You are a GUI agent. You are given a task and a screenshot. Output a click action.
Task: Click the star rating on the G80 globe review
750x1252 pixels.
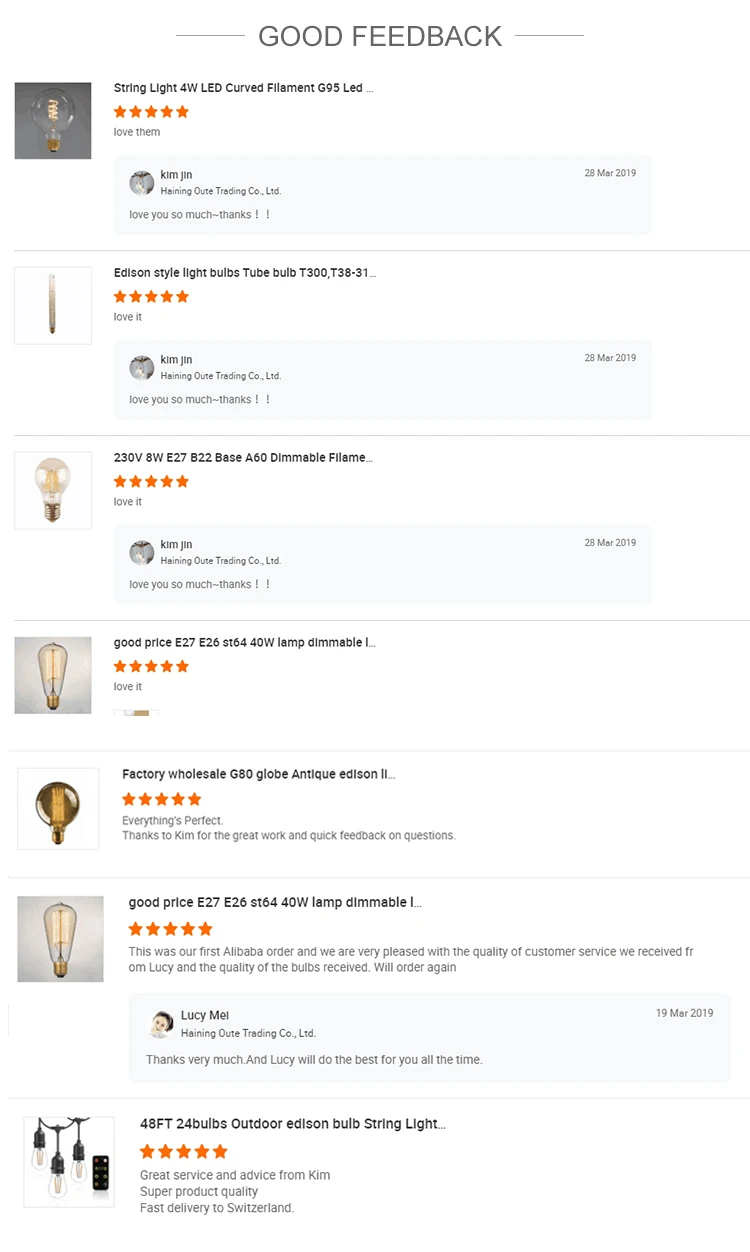tap(161, 799)
